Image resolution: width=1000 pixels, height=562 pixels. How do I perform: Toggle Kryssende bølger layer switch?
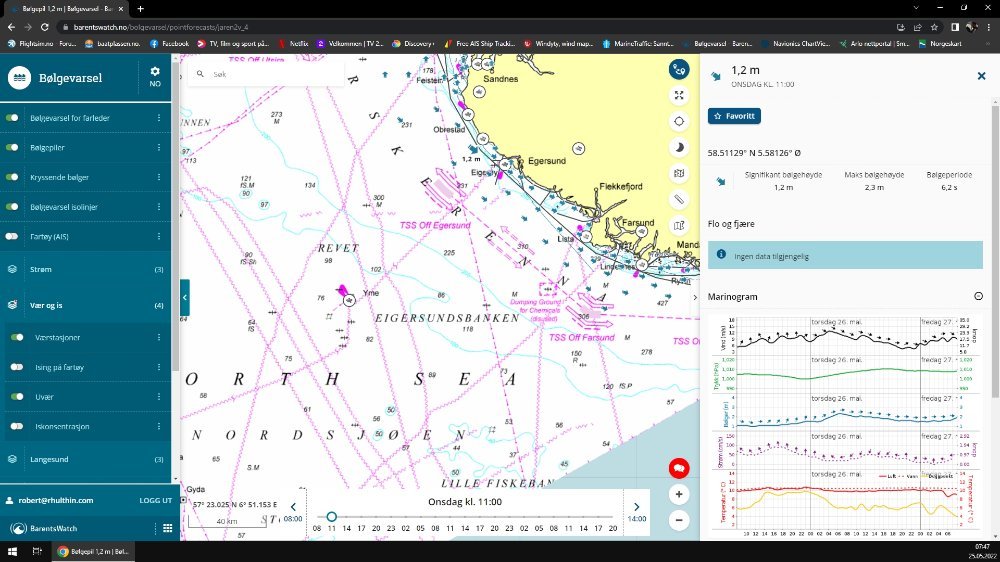click(12, 177)
